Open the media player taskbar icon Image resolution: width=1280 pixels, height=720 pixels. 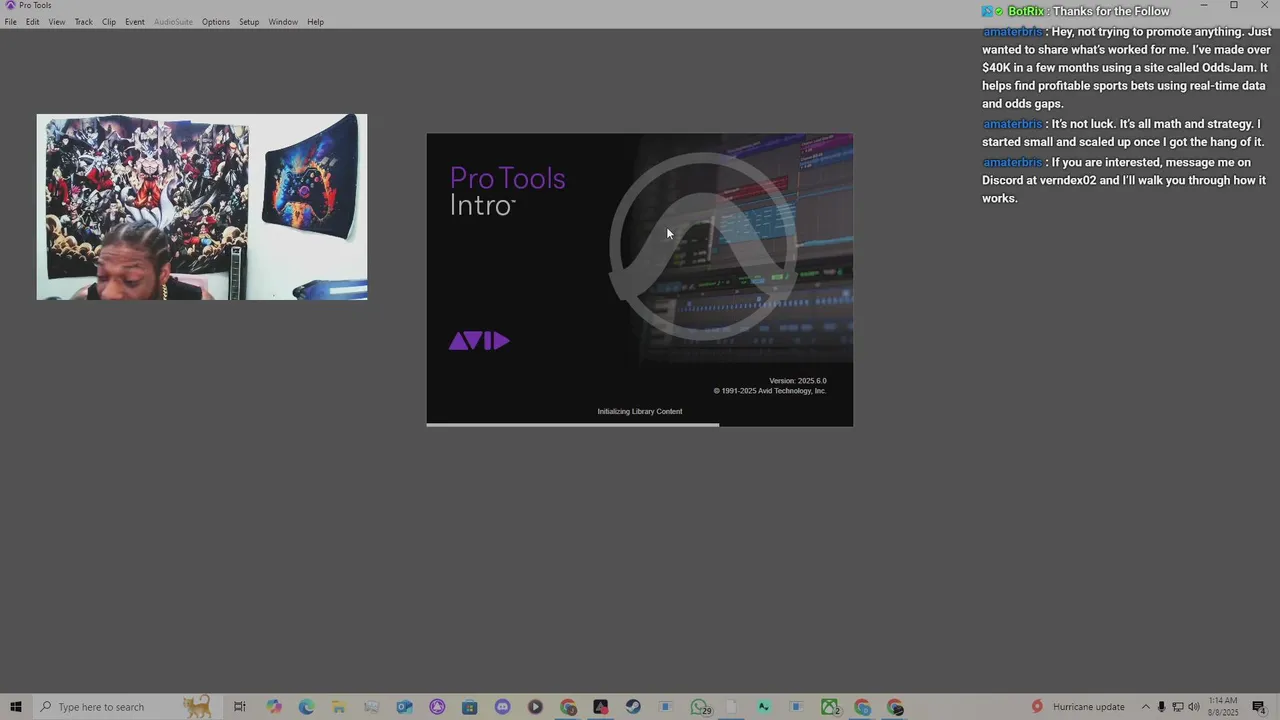(535, 707)
